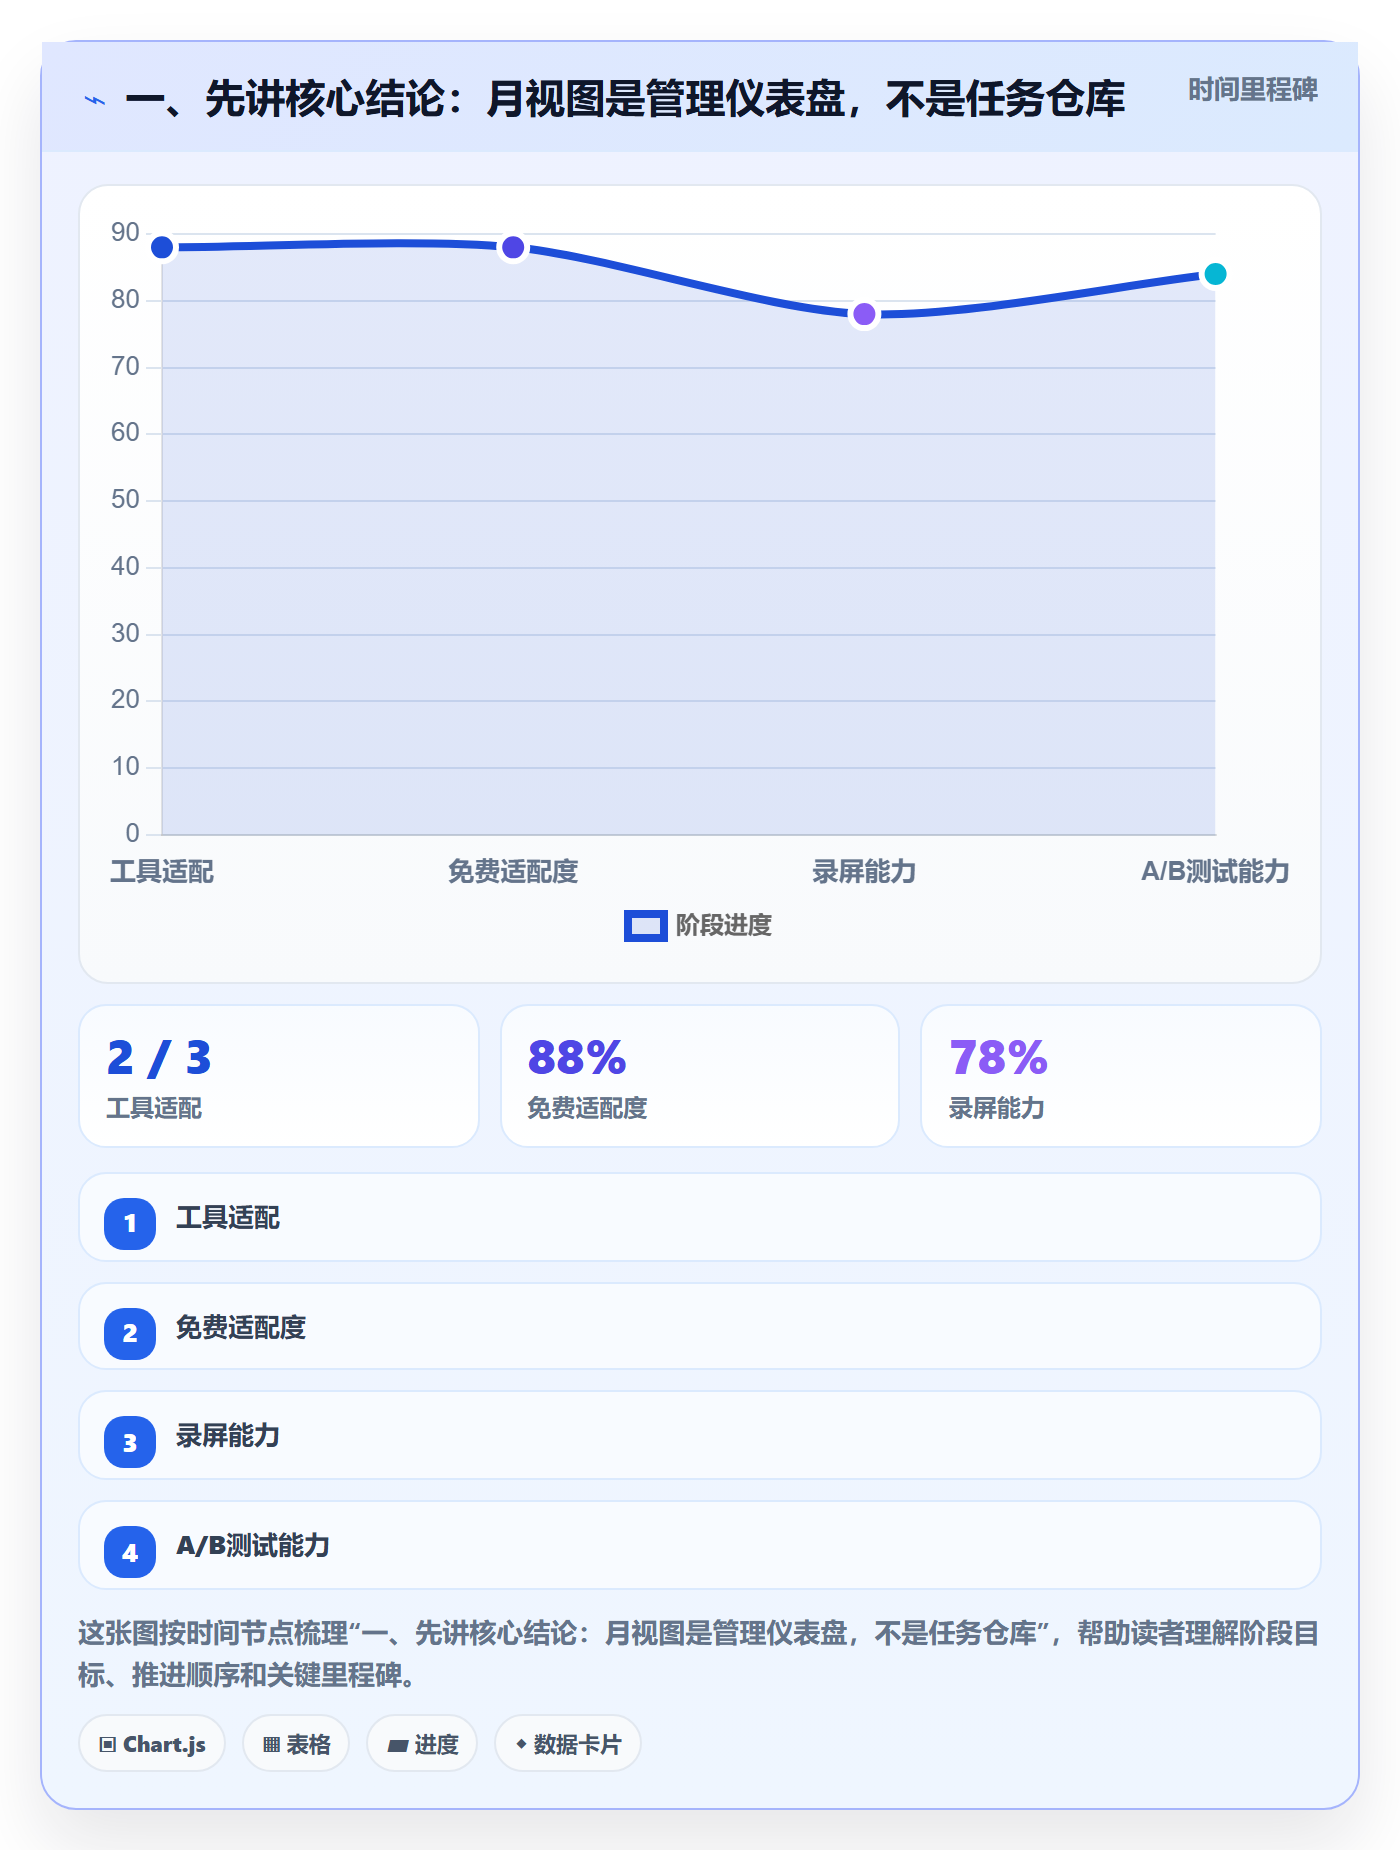Viewport: 1400px width, 1850px height.
Task: Click the 90 y-axis value
Action: (x=125, y=233)
